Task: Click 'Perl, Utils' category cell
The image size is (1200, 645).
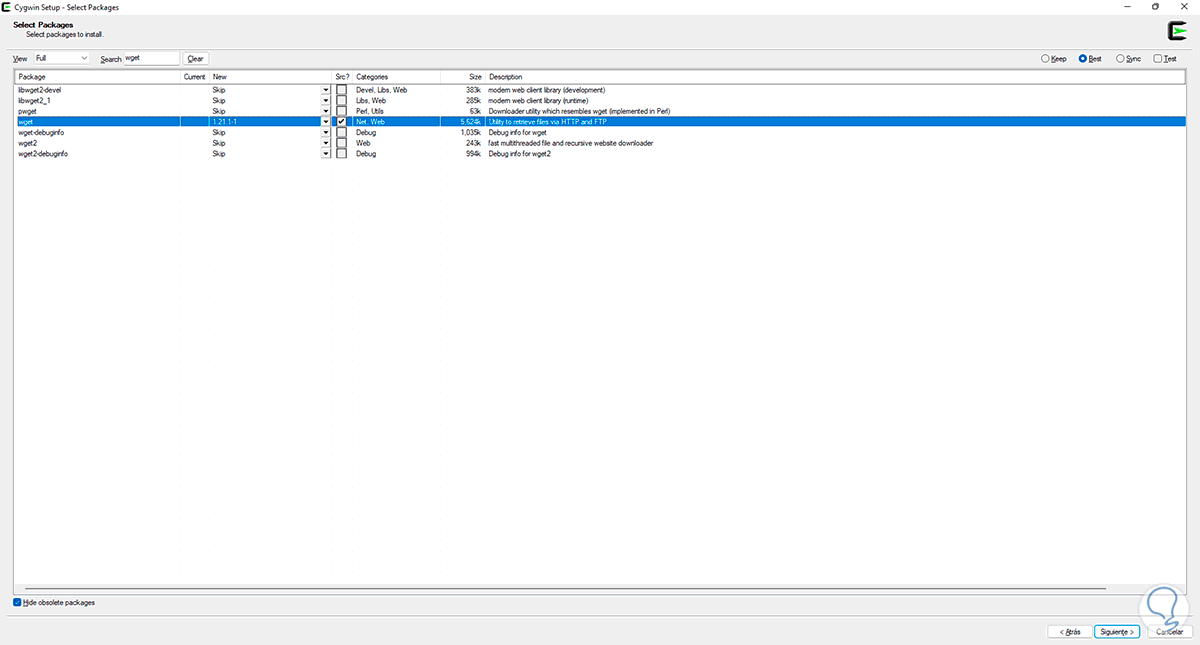Action: 372,111
